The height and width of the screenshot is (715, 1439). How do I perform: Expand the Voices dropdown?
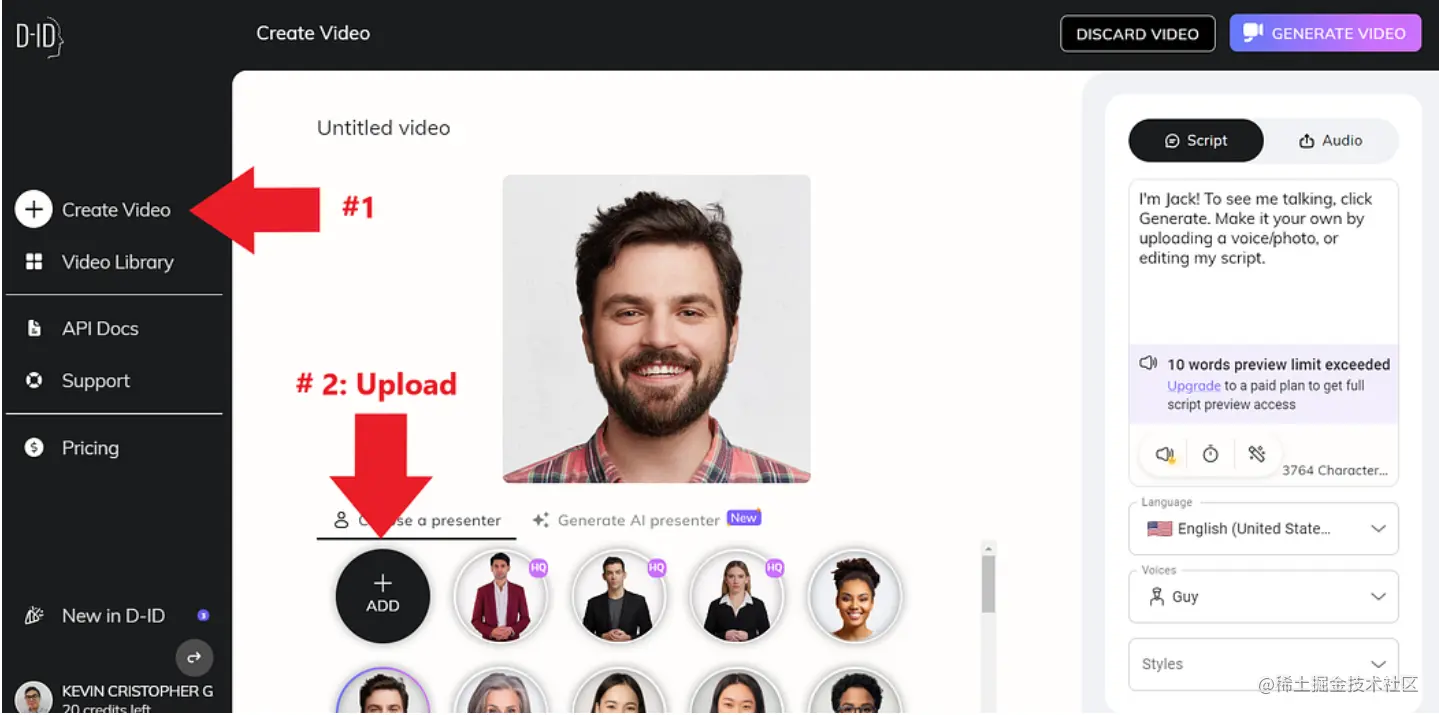[x=1263, y=597]
